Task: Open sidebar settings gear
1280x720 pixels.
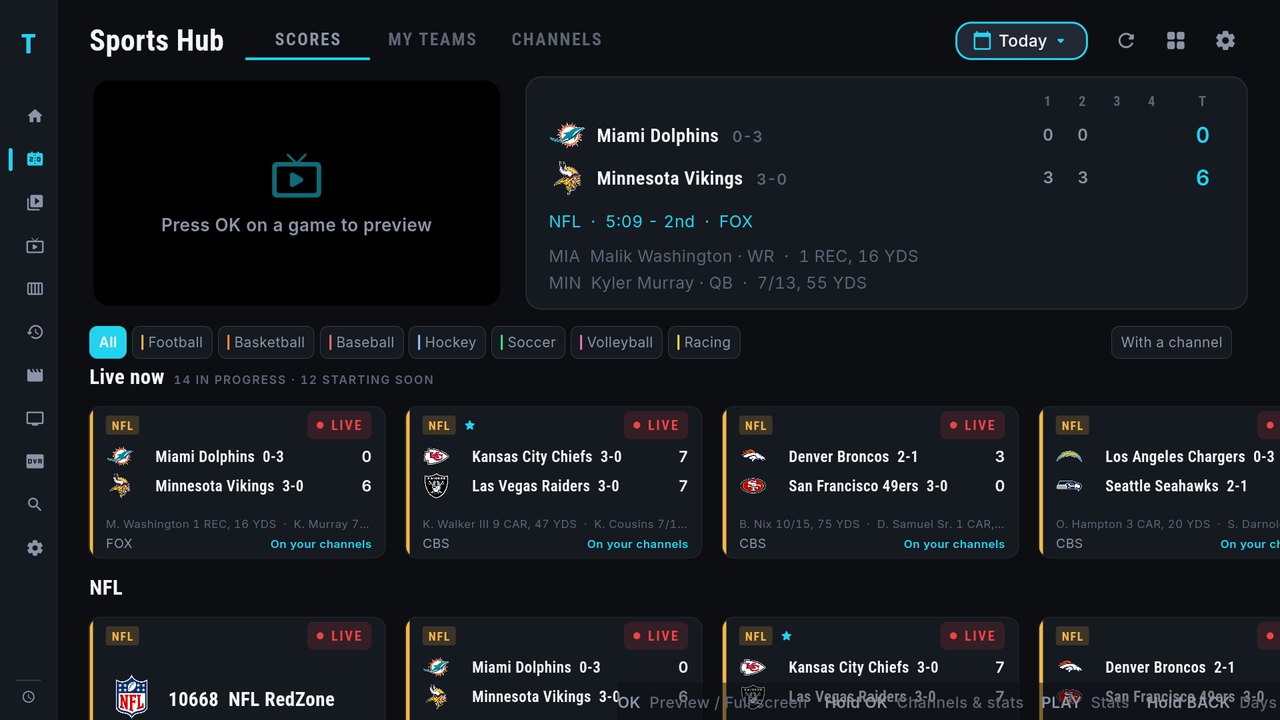Action: [35, 548]
